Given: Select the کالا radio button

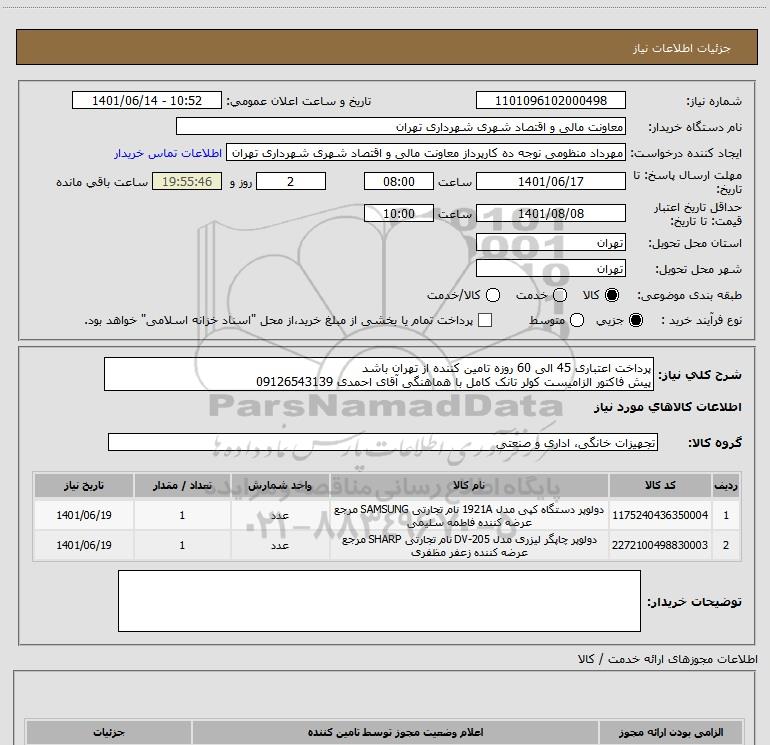Looking at the screenshot, I should [x=612, y=295].
